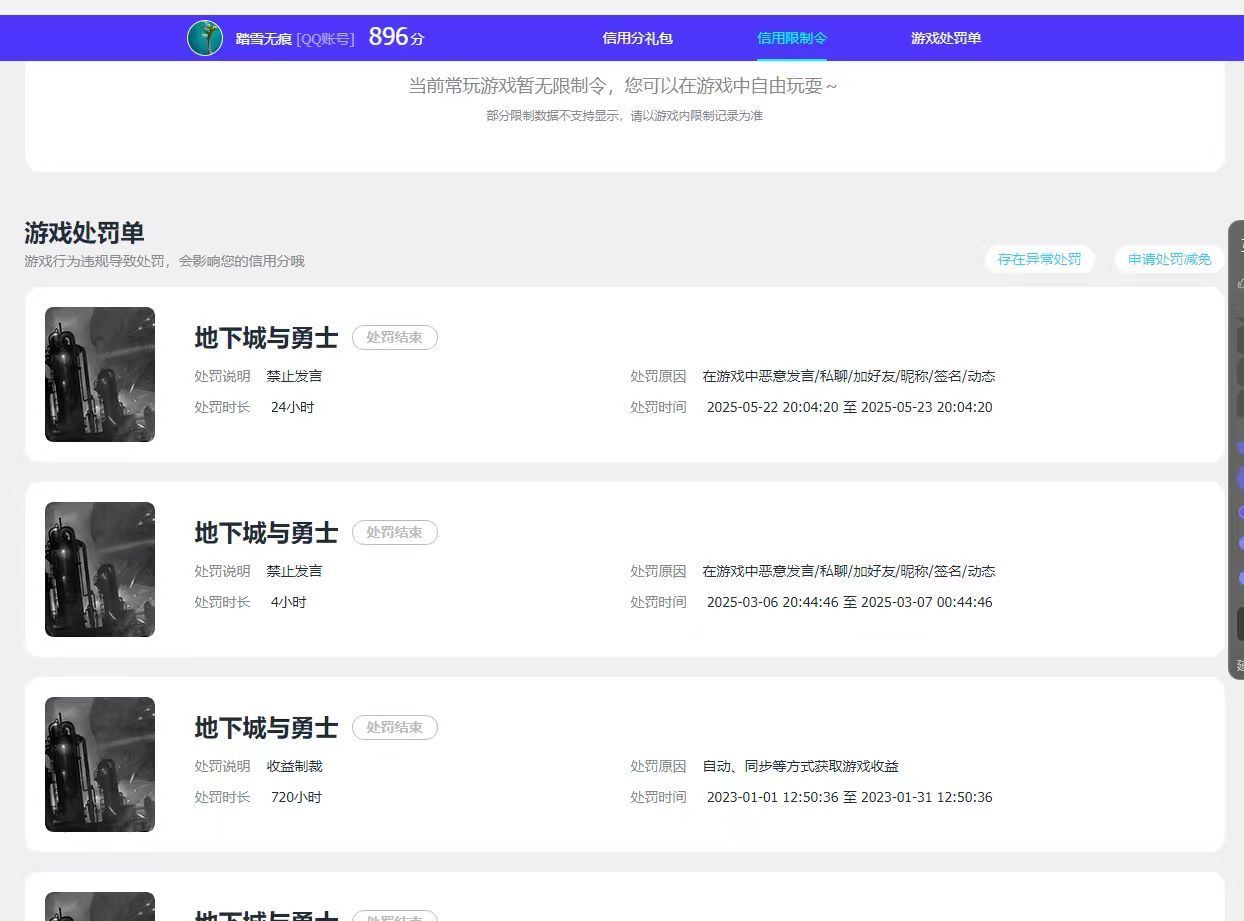The width and height of the screenshot is (1244, 921).
Task: Expand the 存在异常处罚 panel
Action: [x=1040, y=259]
